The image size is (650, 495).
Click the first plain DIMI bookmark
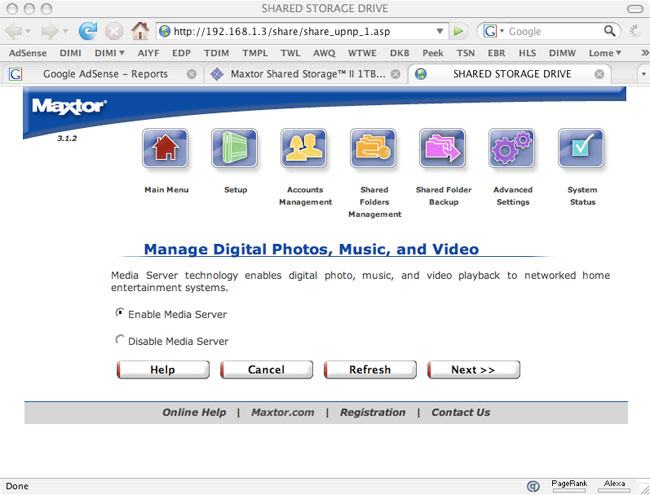point(70,53)
